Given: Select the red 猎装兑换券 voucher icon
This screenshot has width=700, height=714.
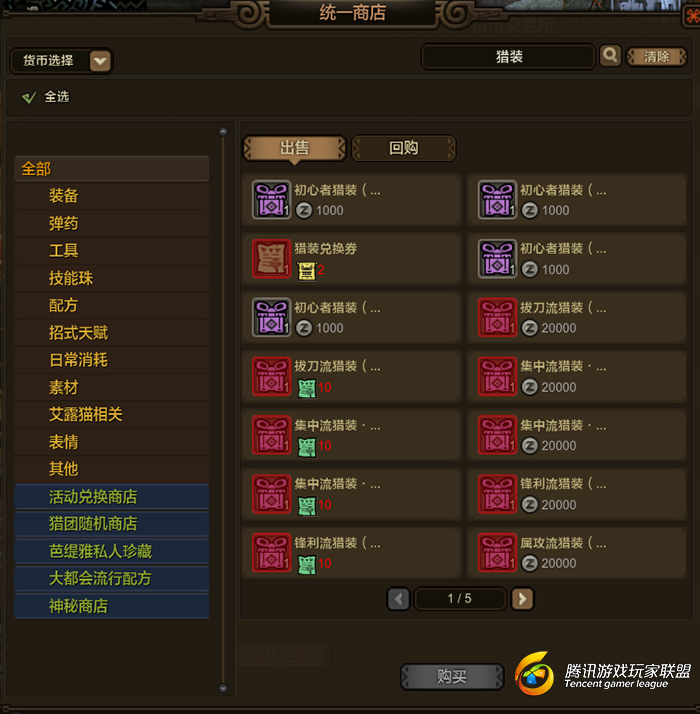Looking at the screenshot, I should 271,259.
